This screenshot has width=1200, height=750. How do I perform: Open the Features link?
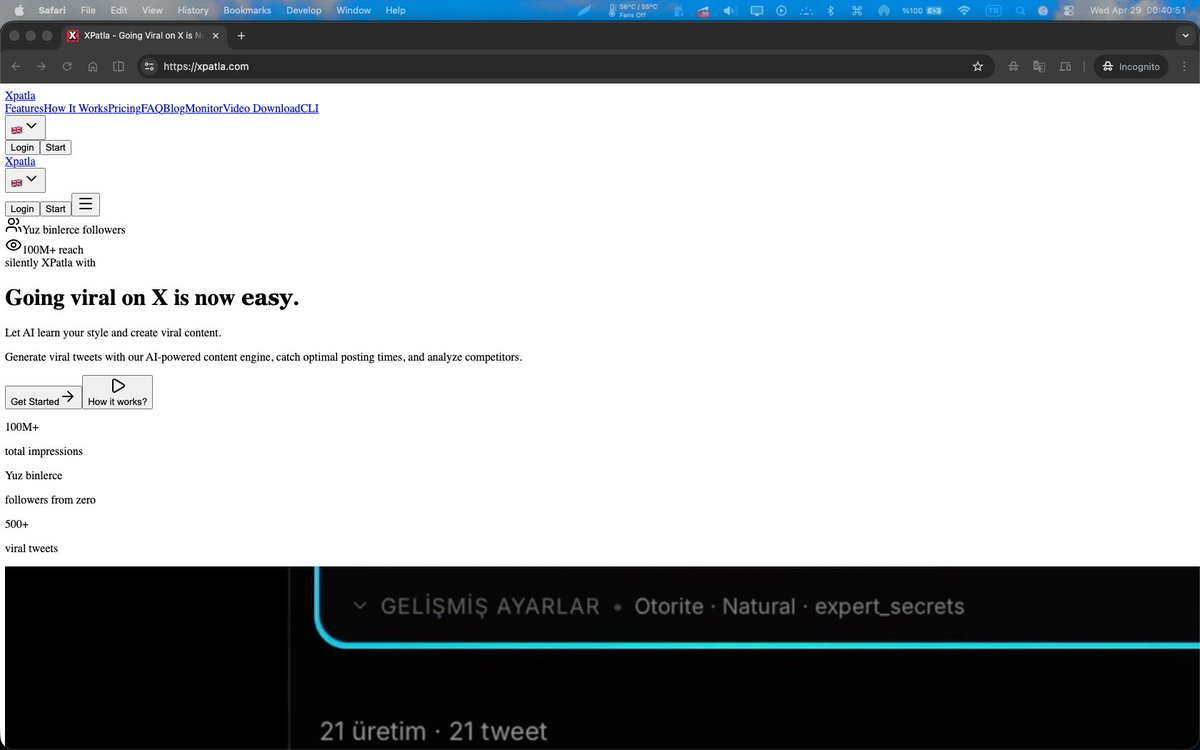[24, 108]
